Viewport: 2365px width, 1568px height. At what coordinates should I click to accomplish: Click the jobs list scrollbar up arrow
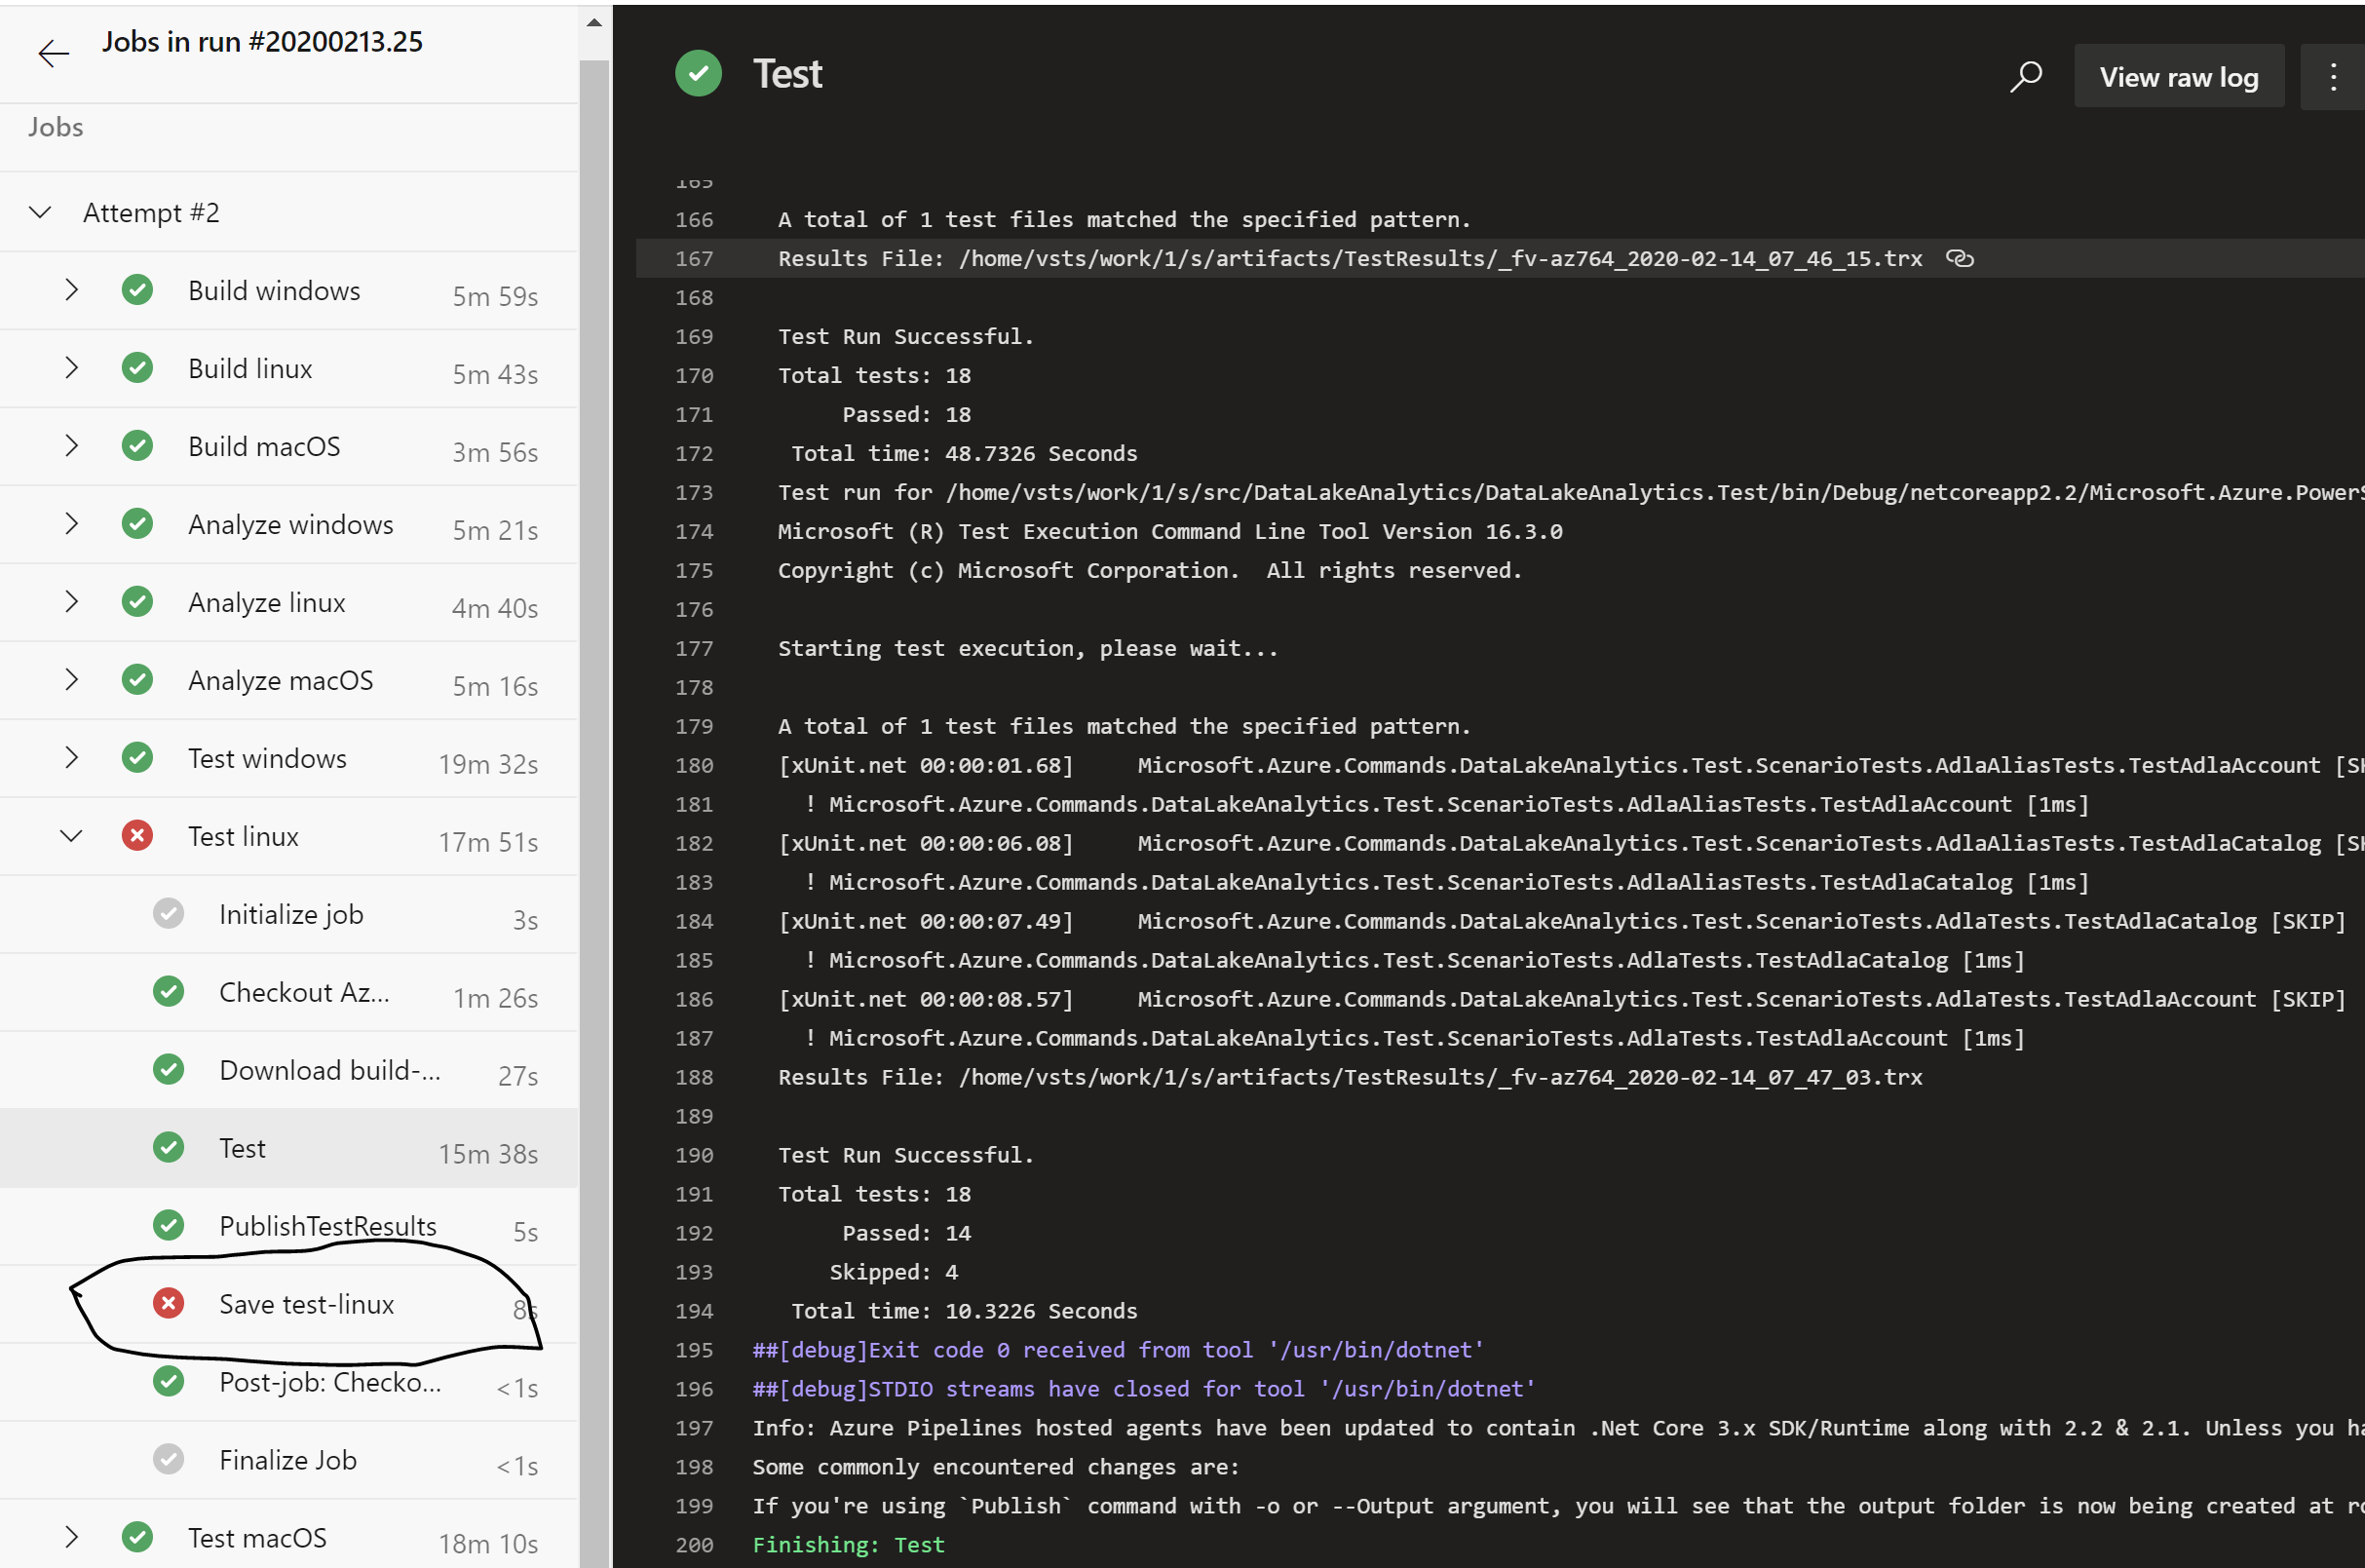pos(594,22)
